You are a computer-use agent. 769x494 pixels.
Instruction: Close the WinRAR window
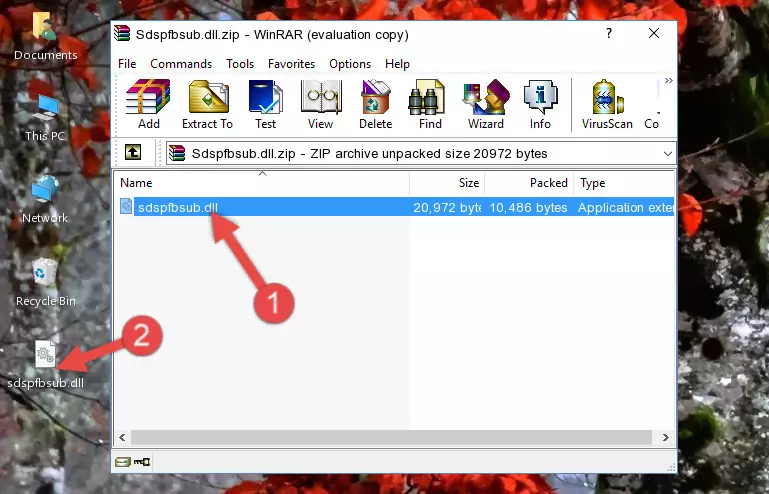(x=654, y=33)
